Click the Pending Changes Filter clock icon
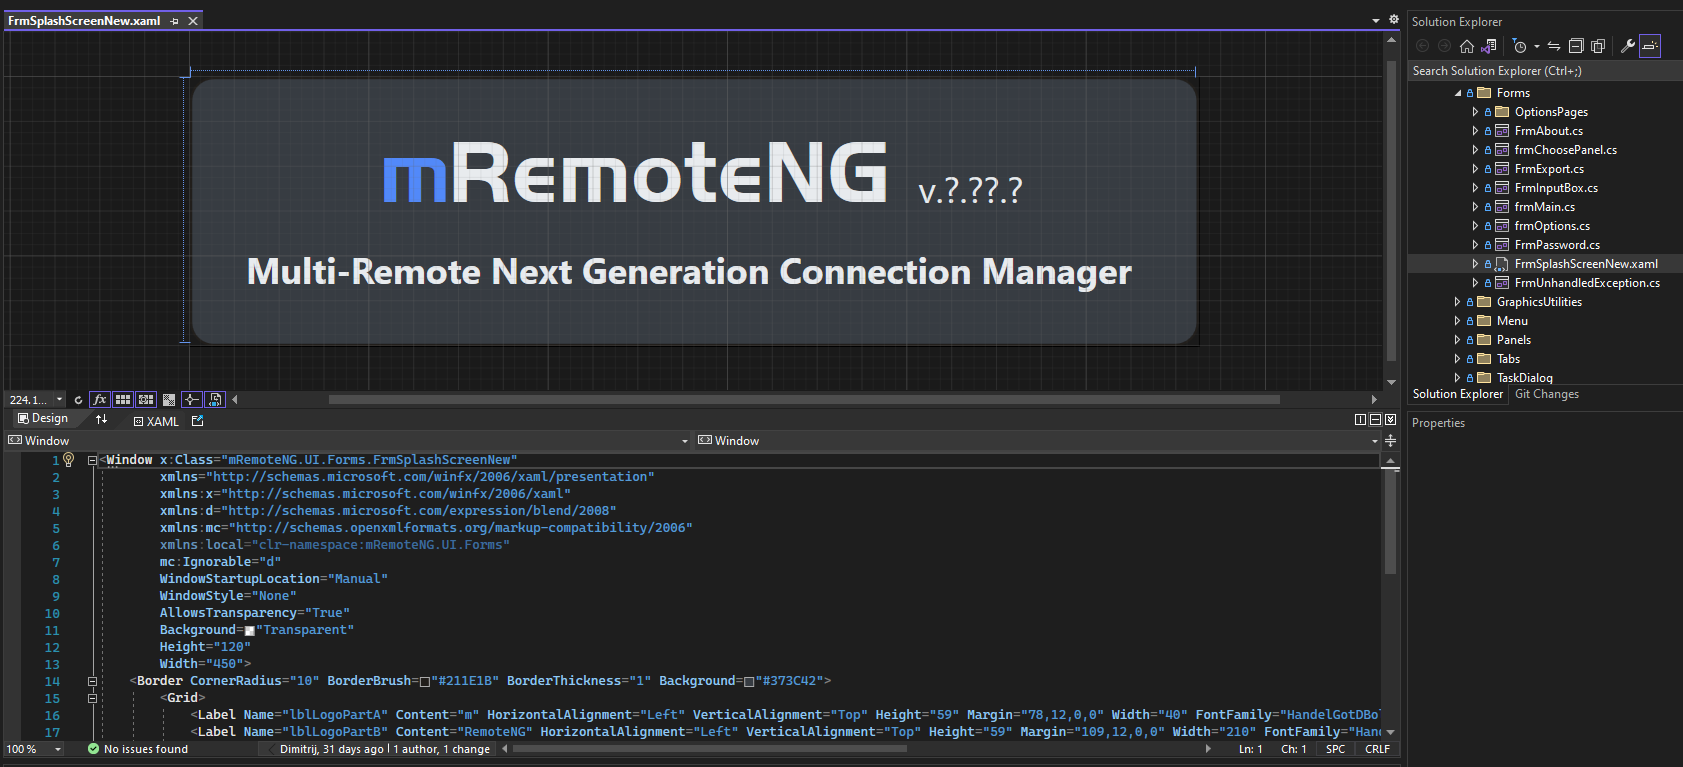1683x767 pixels. point(1519,46)
